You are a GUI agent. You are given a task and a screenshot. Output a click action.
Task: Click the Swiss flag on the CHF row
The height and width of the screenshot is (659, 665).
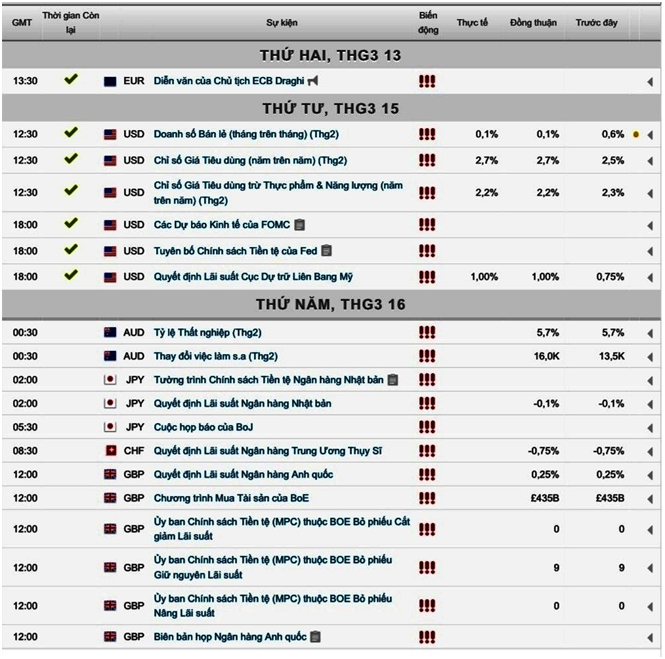(110, 451)
